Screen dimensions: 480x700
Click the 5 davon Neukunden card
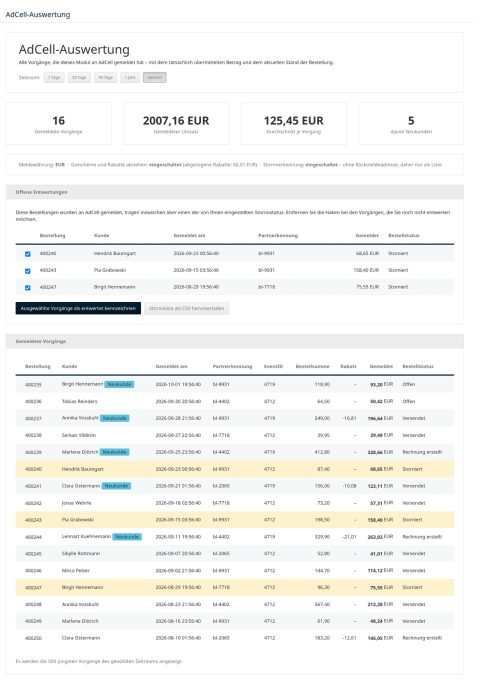click(411, 124)
